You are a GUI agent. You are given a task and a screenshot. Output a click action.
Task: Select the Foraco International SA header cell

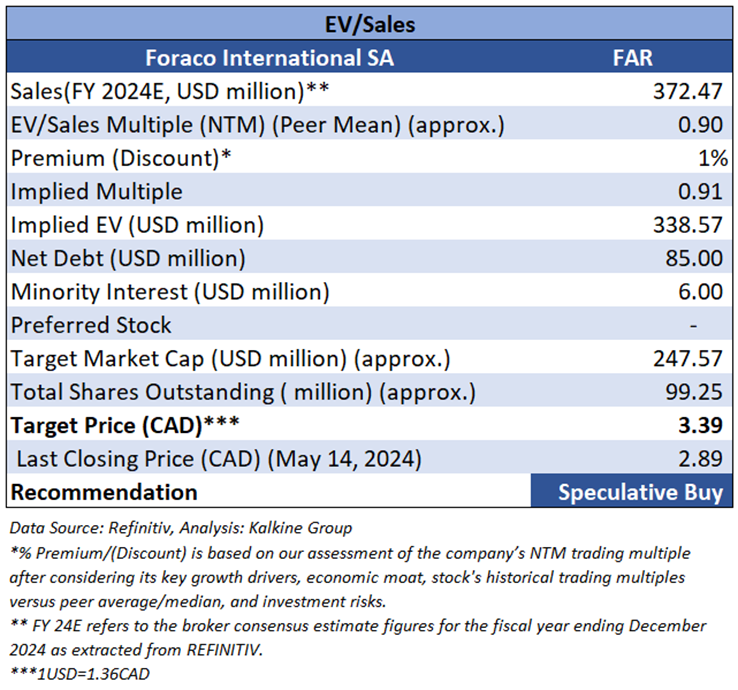(269, 58)
